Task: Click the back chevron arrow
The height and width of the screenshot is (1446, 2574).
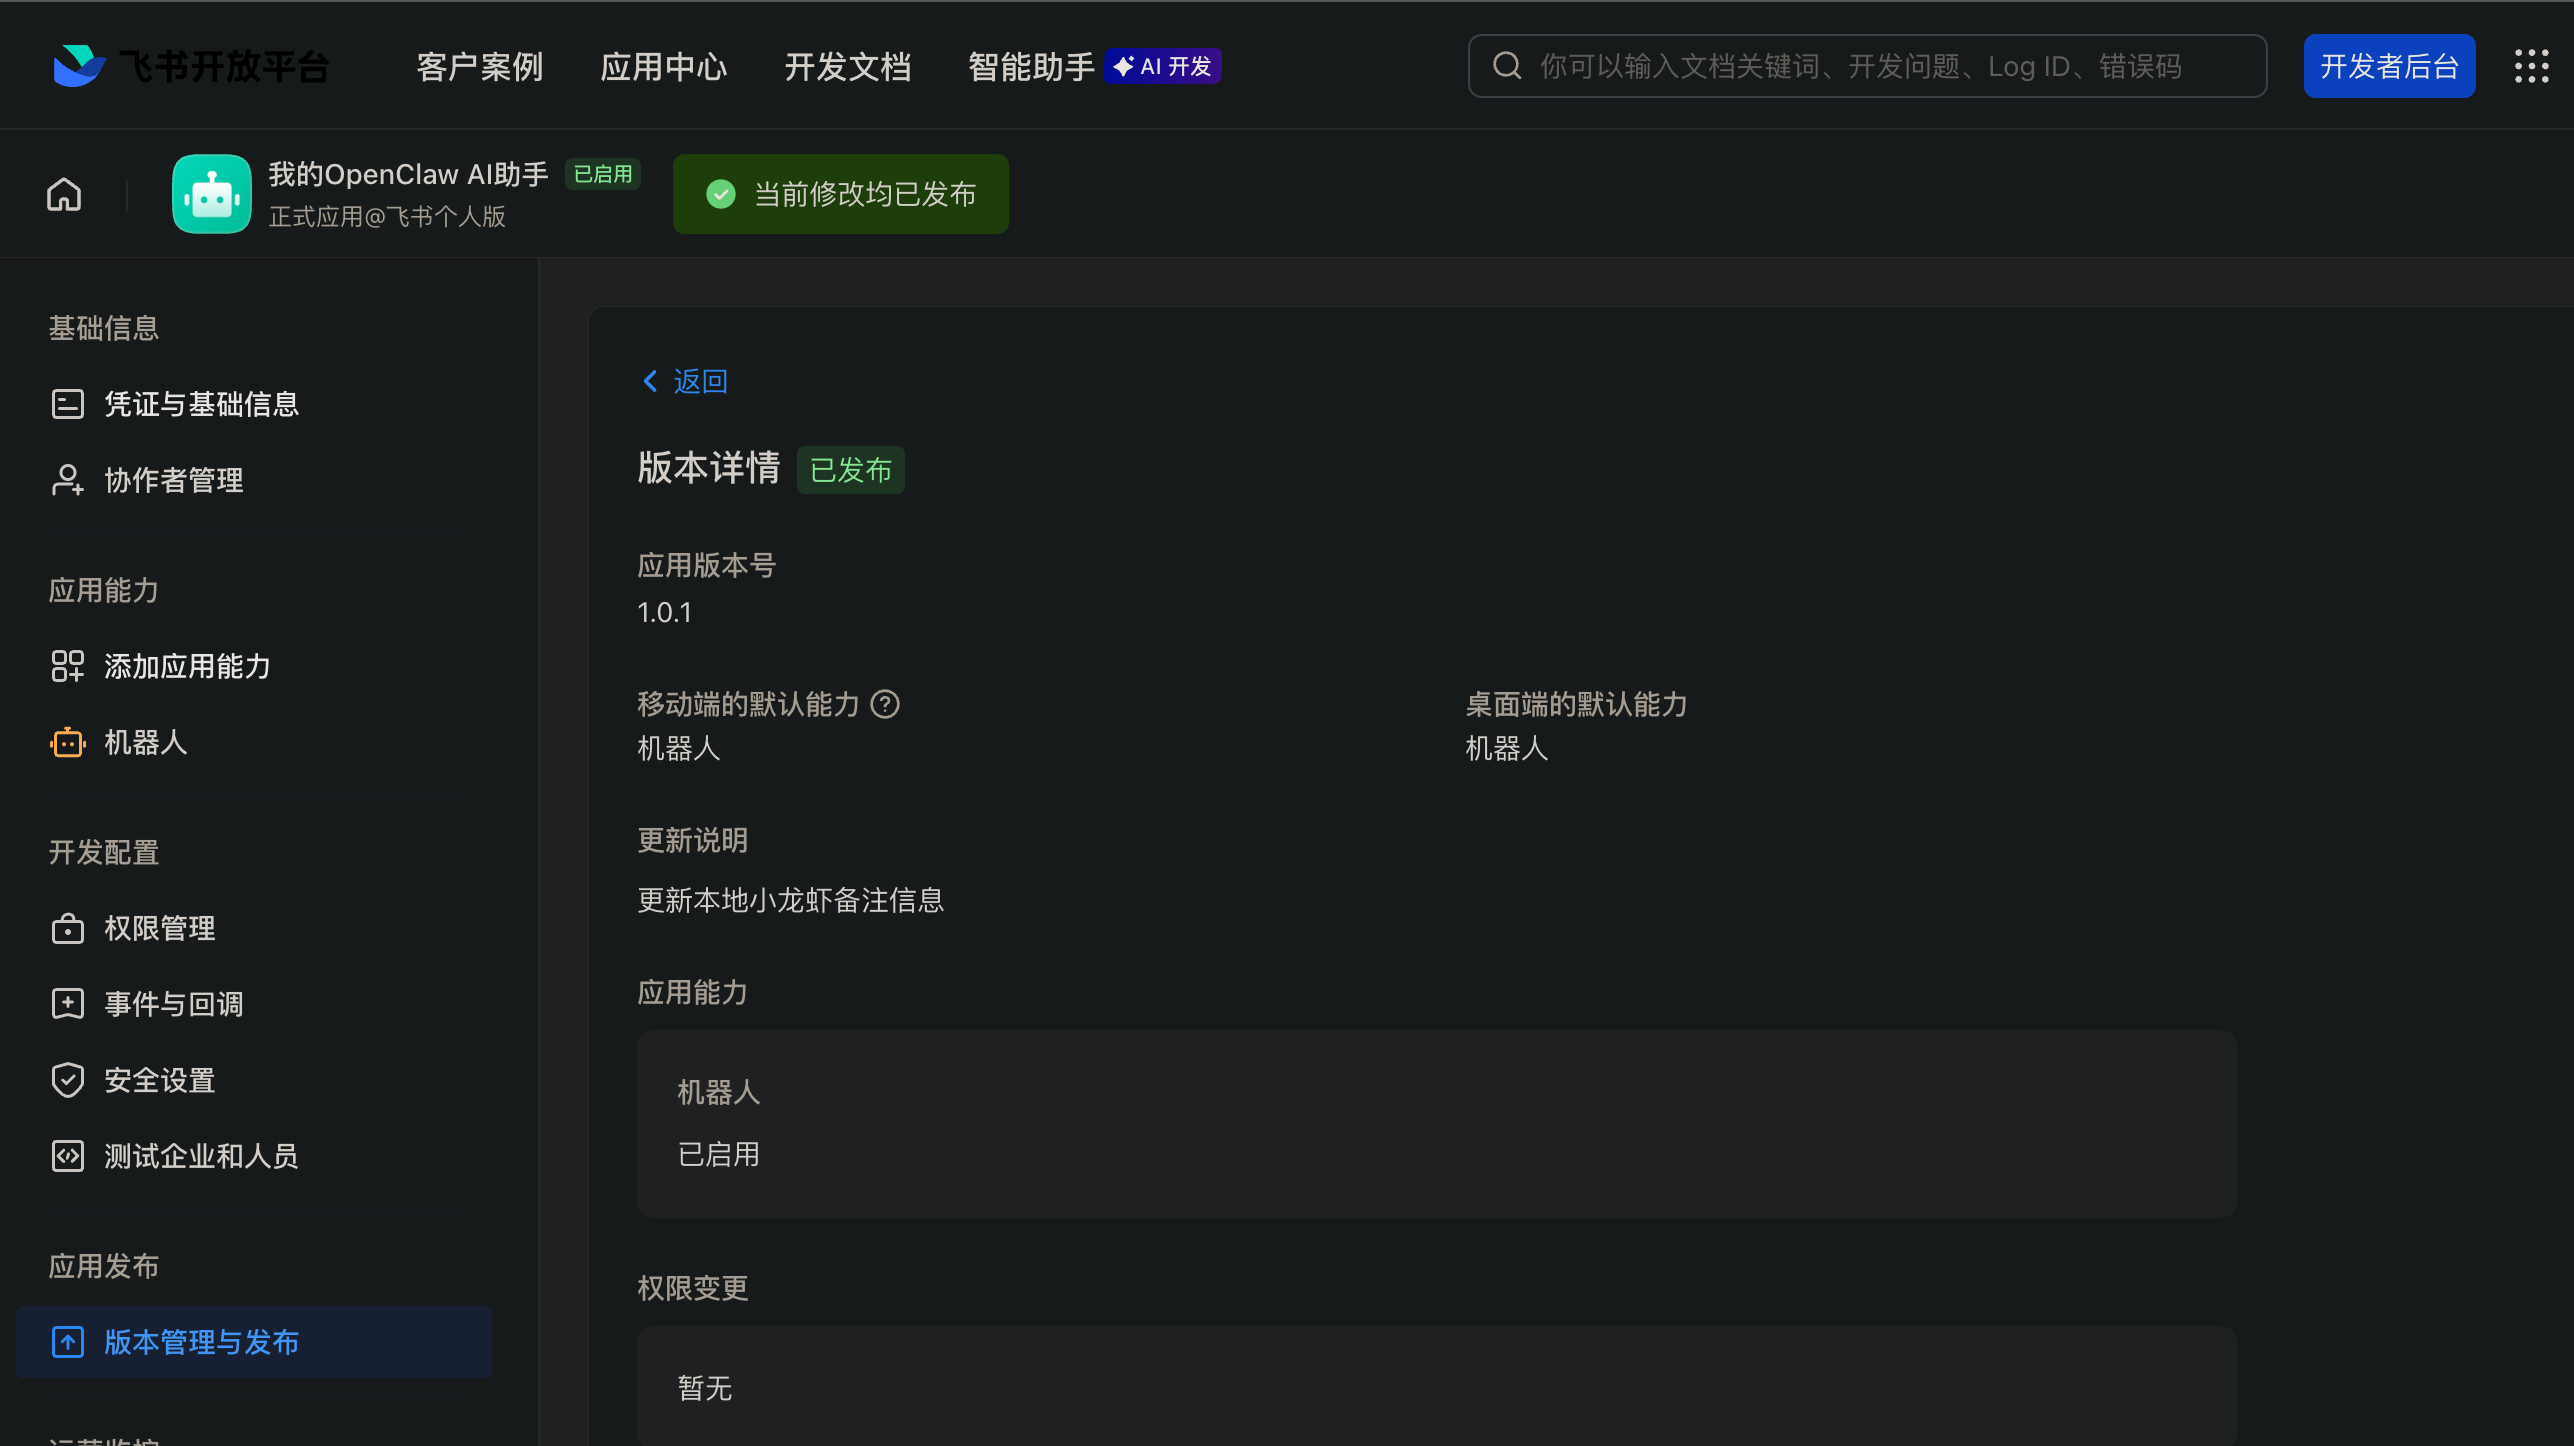Action: click(650, 381)
